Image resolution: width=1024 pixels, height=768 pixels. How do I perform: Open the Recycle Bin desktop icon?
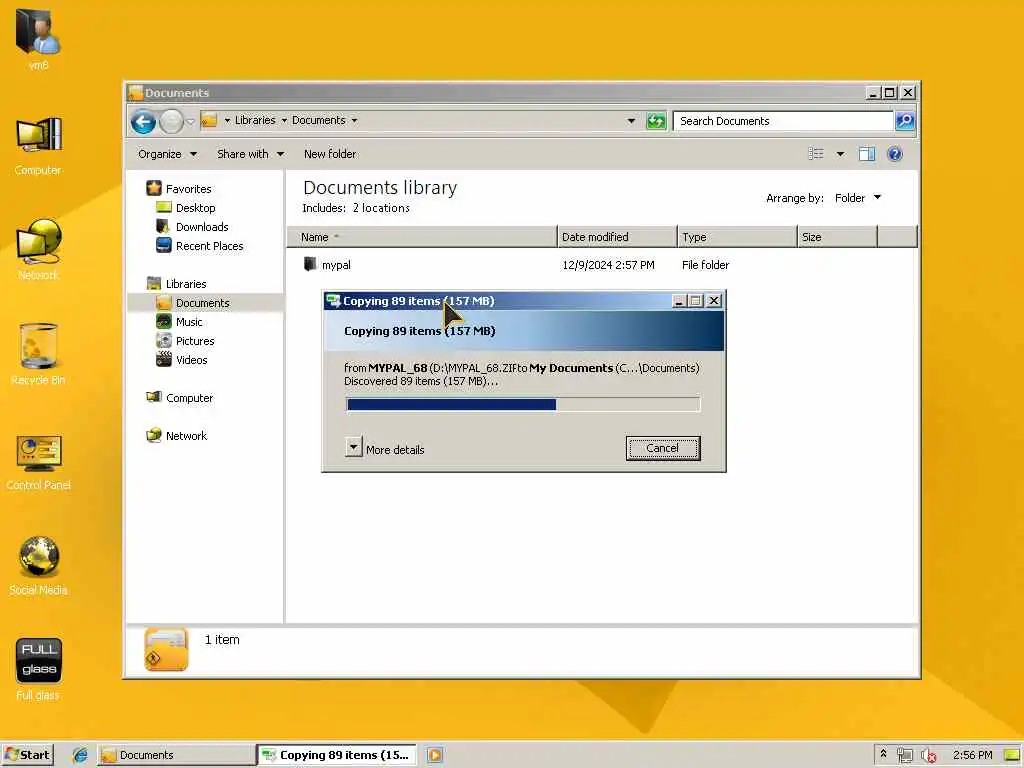click(x=38, y=354)
